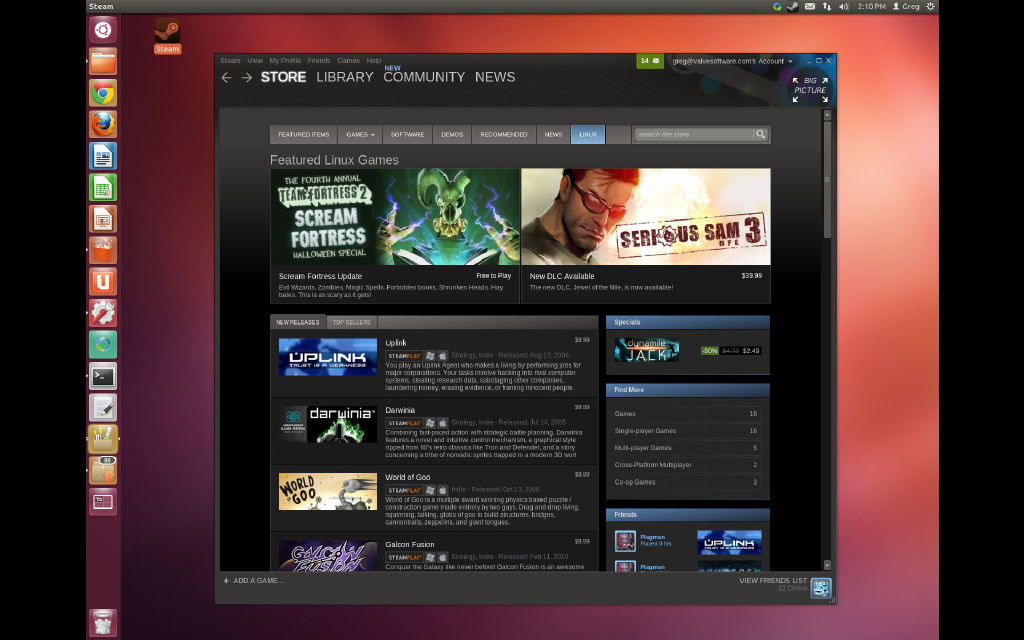This screenshot has width=1024, height=640.
Task: Launch Big Picture mode
Action: pyautogui.click(x=810, y=89)
